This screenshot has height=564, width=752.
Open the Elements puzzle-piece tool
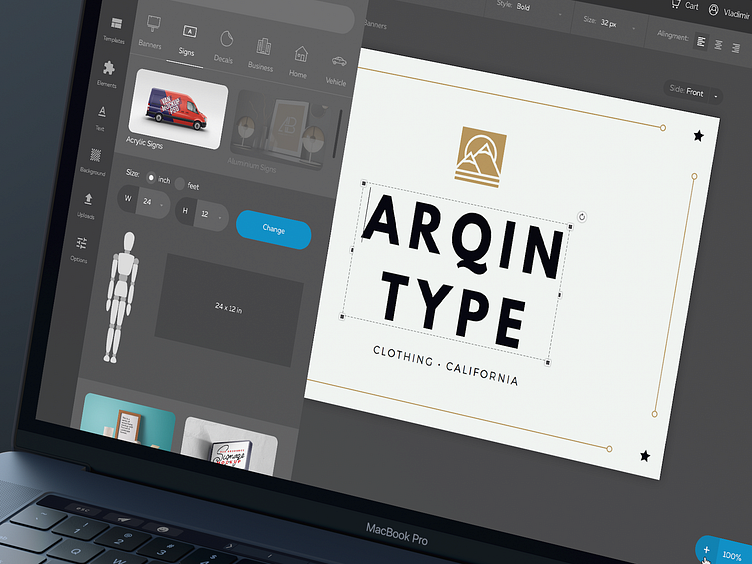pyautogui.click(x=108, y=71)
